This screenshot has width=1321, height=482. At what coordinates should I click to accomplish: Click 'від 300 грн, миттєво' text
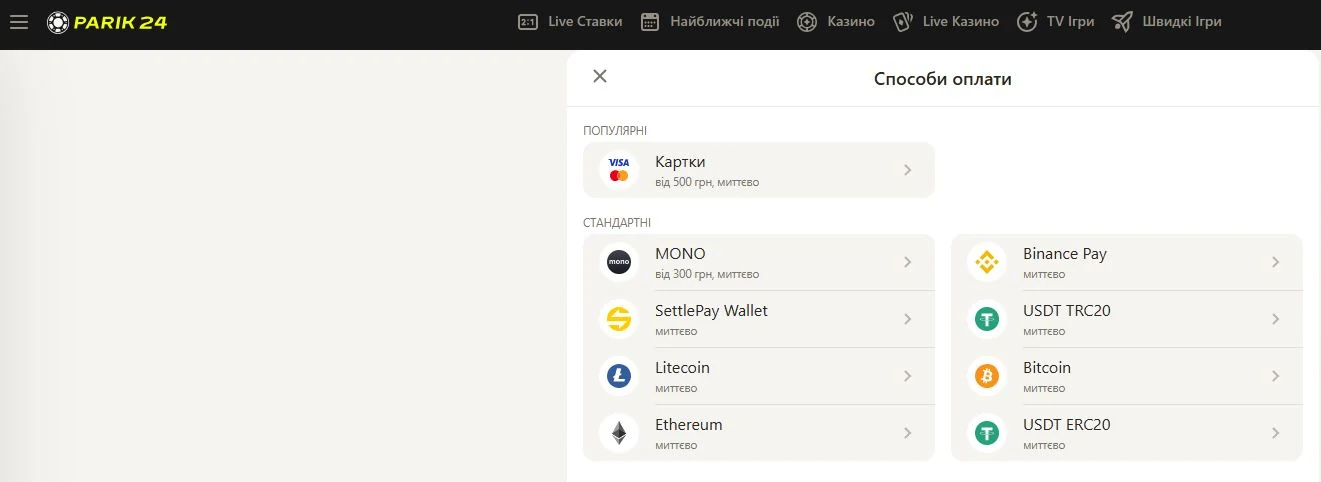coord(707,275)
